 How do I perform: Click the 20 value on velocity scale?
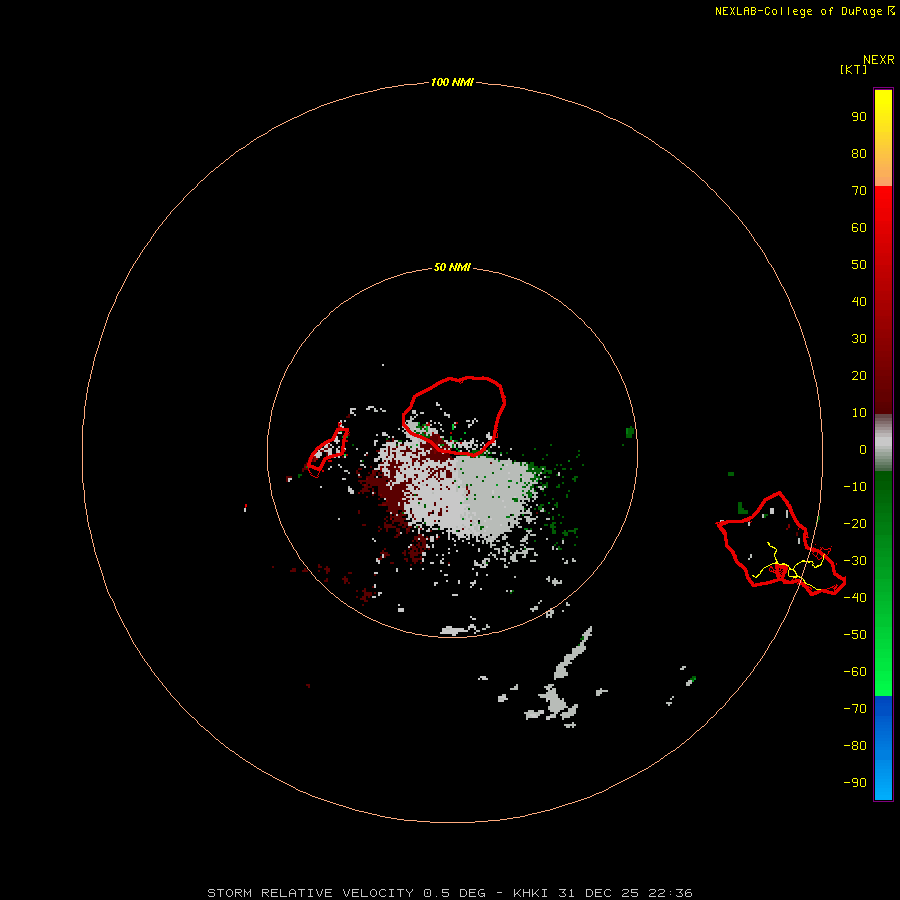click(859, 375)
